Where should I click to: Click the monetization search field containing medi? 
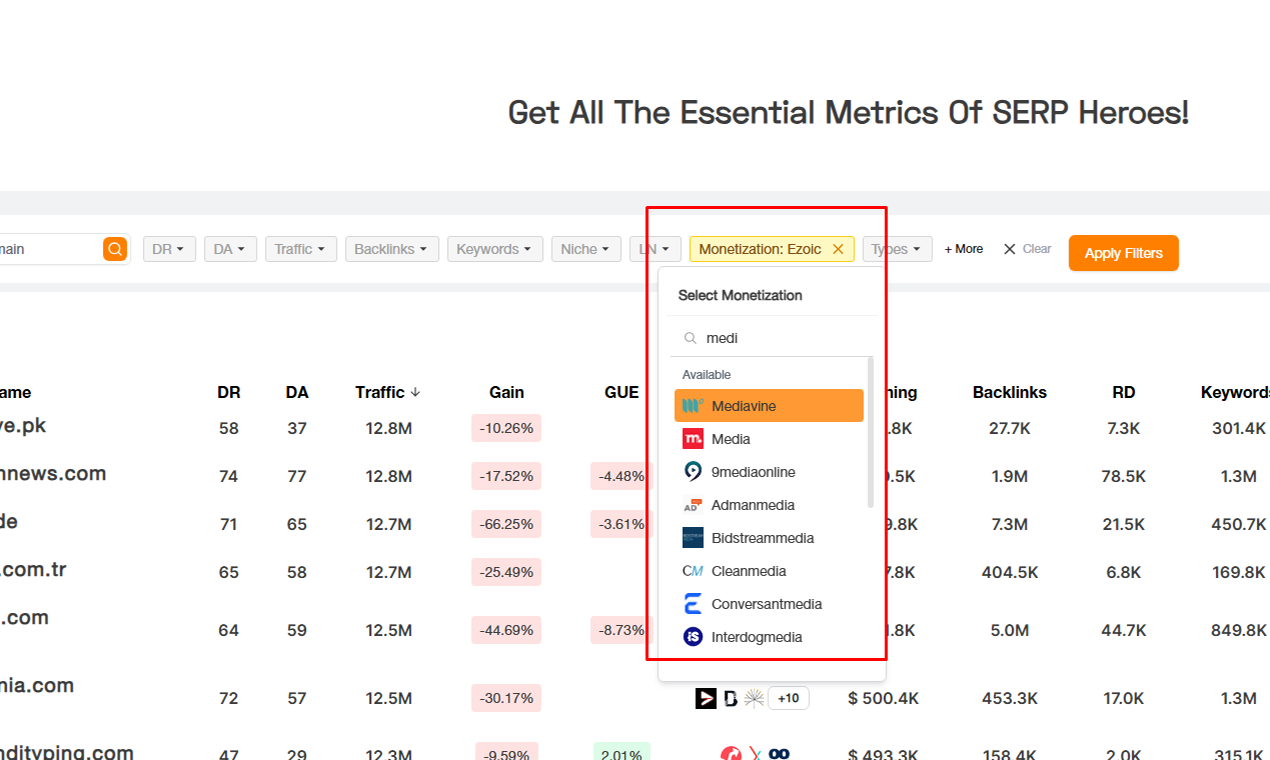tap(772, 338)
